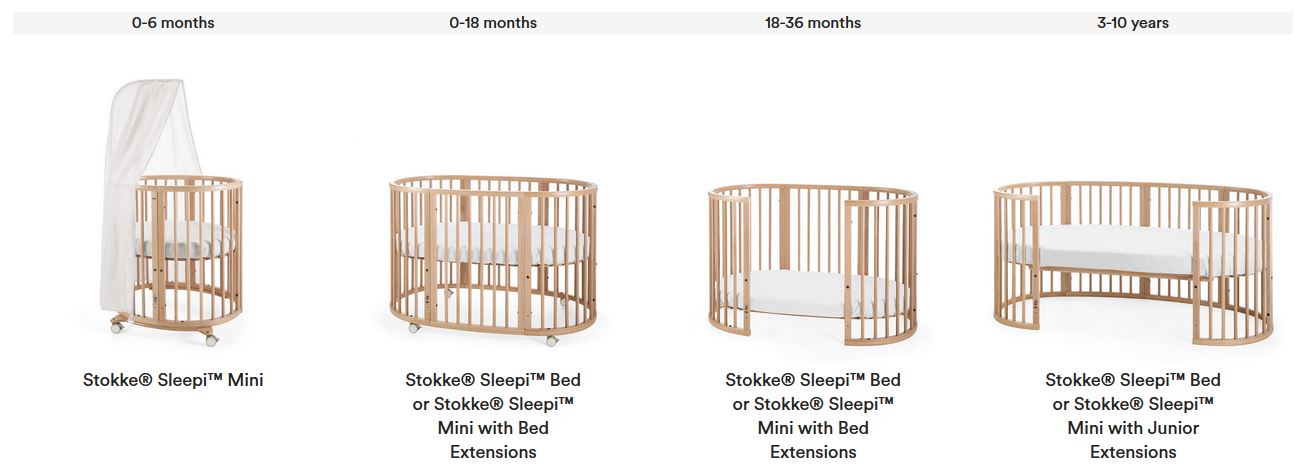Click a wheel under the 0-18 months crib
This screenshot has height=474, width=1303.
click(x=551, y=340)
